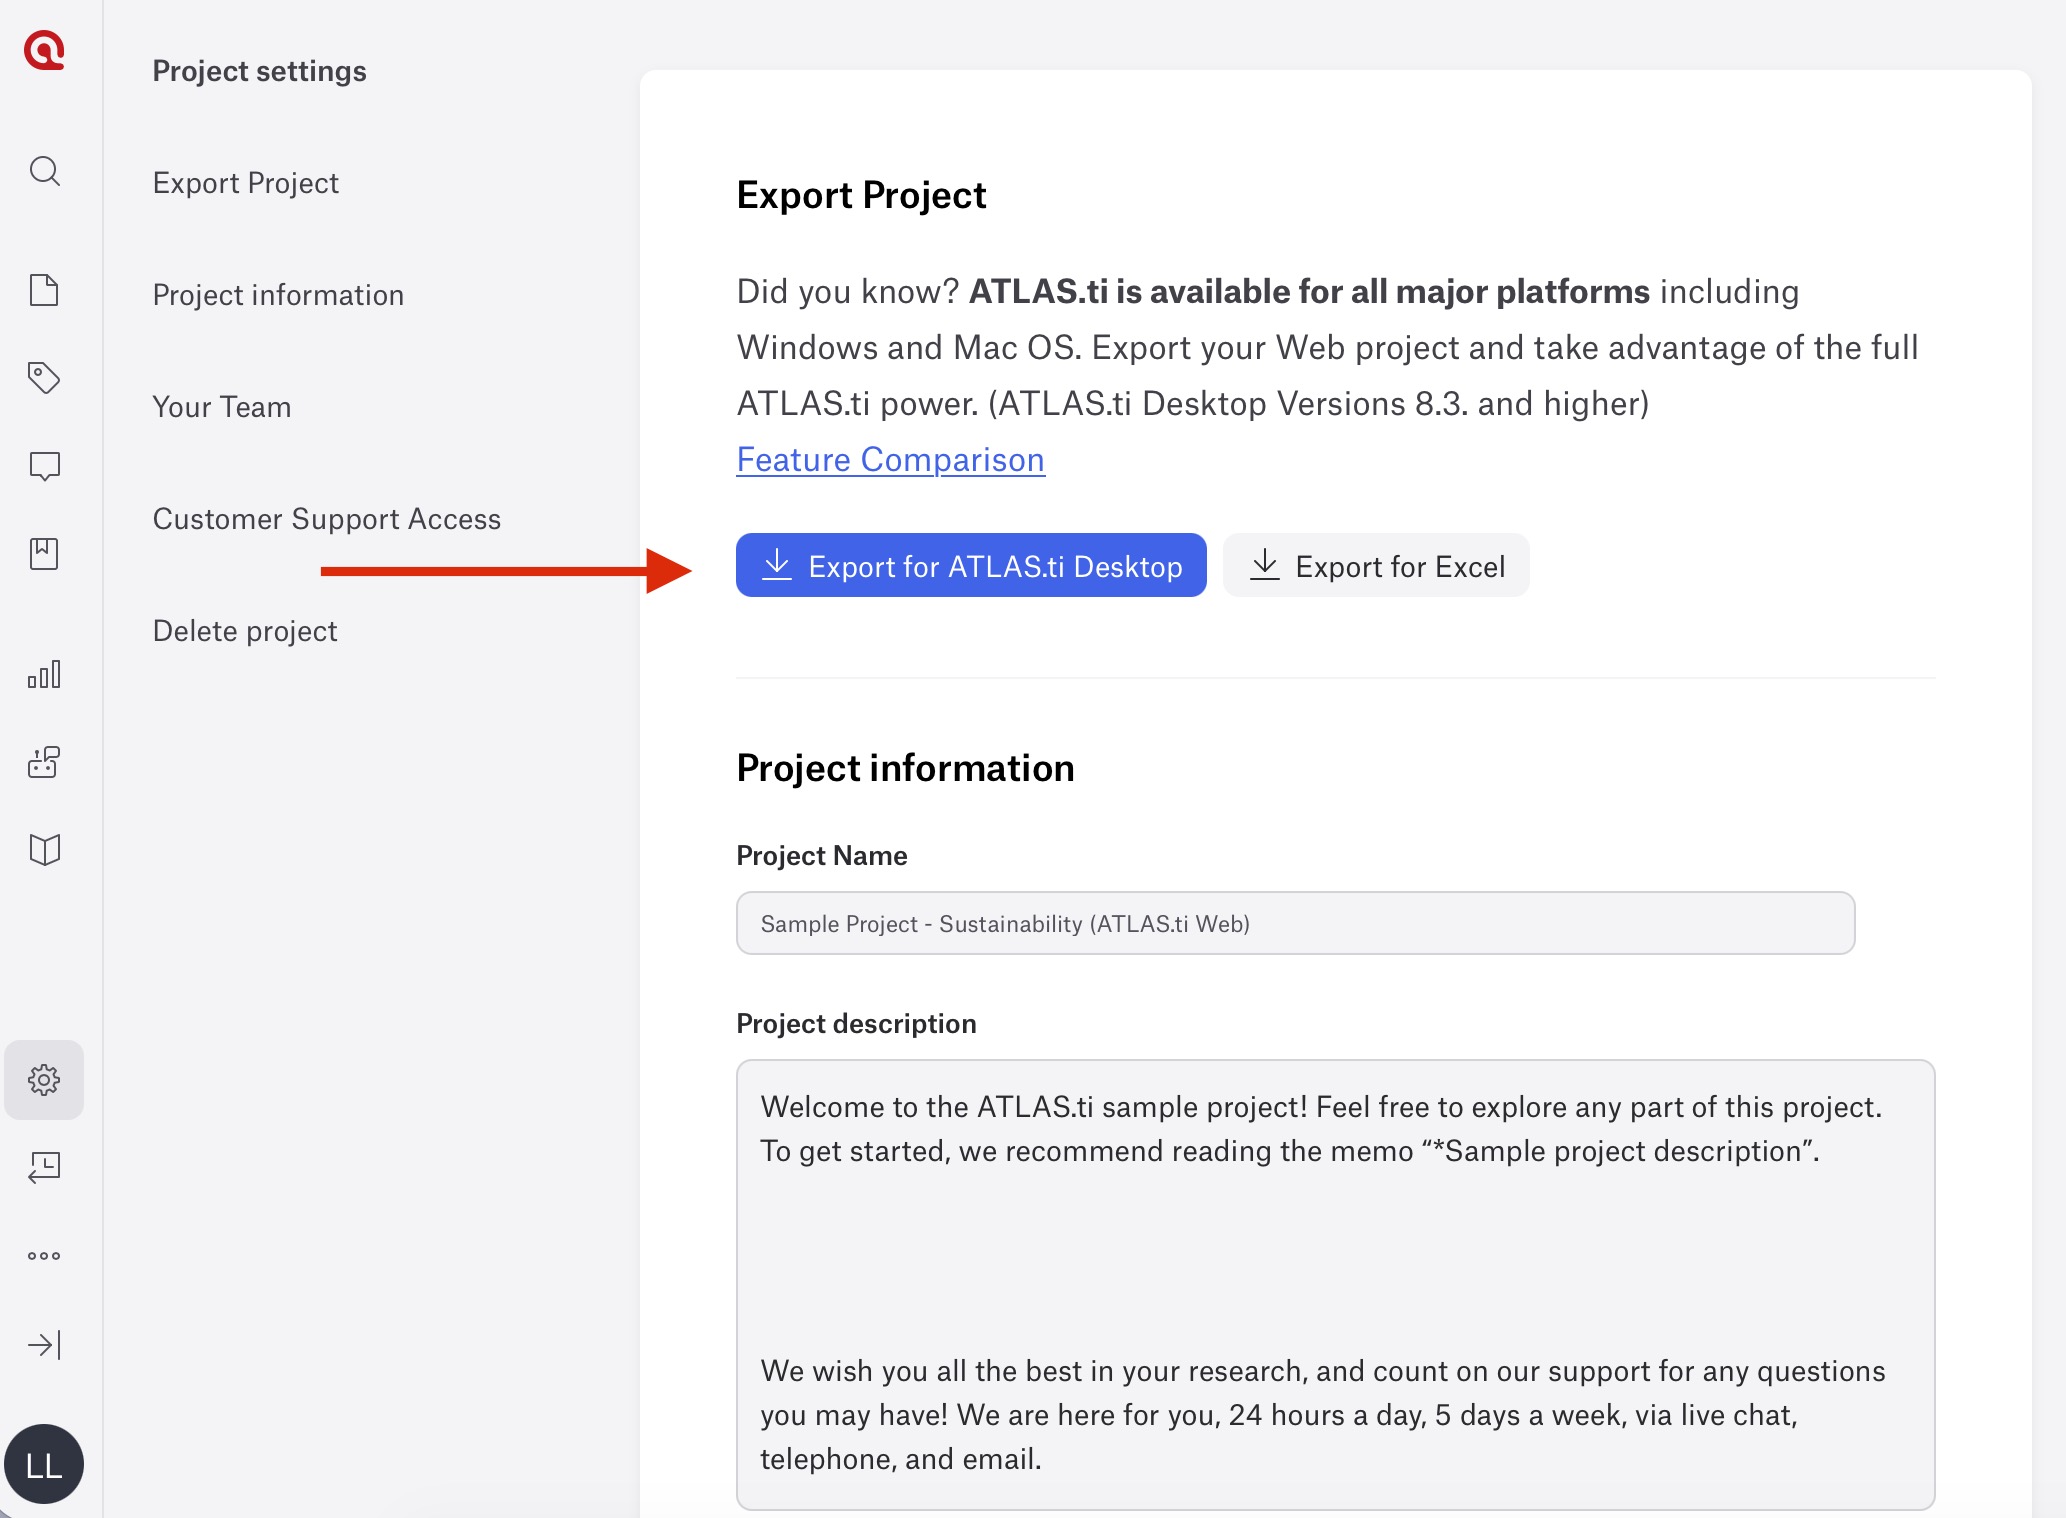This screenshot has height=1518, width=2066.
Task: Select Delete project in settings menu
Action: pyautogui.click(x=245, y=631)
